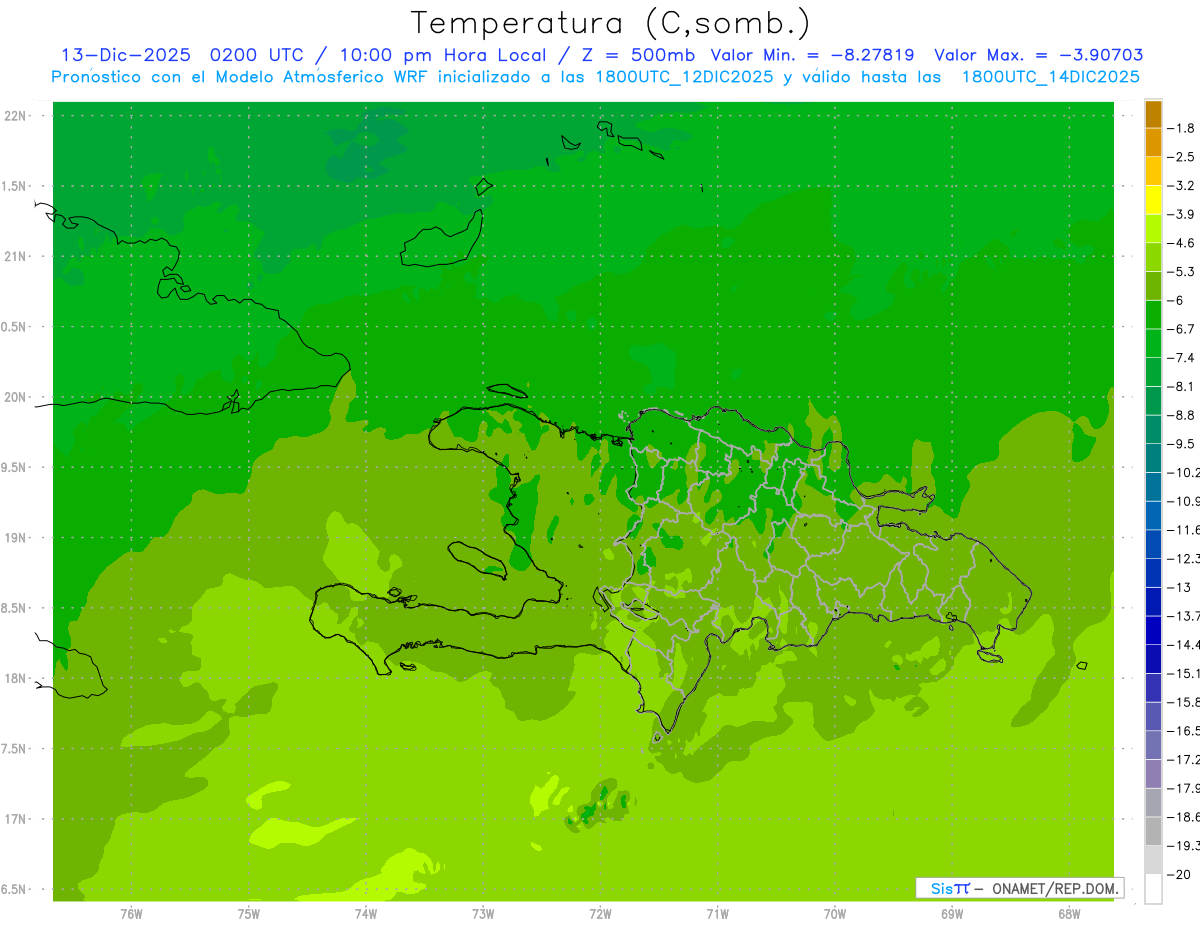Click the gold swatch between -2.5 and -3.2
1200x927 pixels.
[1154, 172]
